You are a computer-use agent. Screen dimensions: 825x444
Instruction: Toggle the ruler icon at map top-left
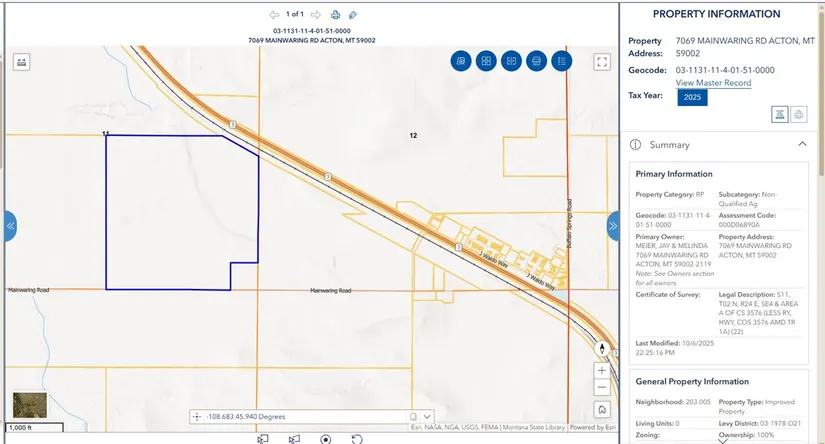click(21, 62)
